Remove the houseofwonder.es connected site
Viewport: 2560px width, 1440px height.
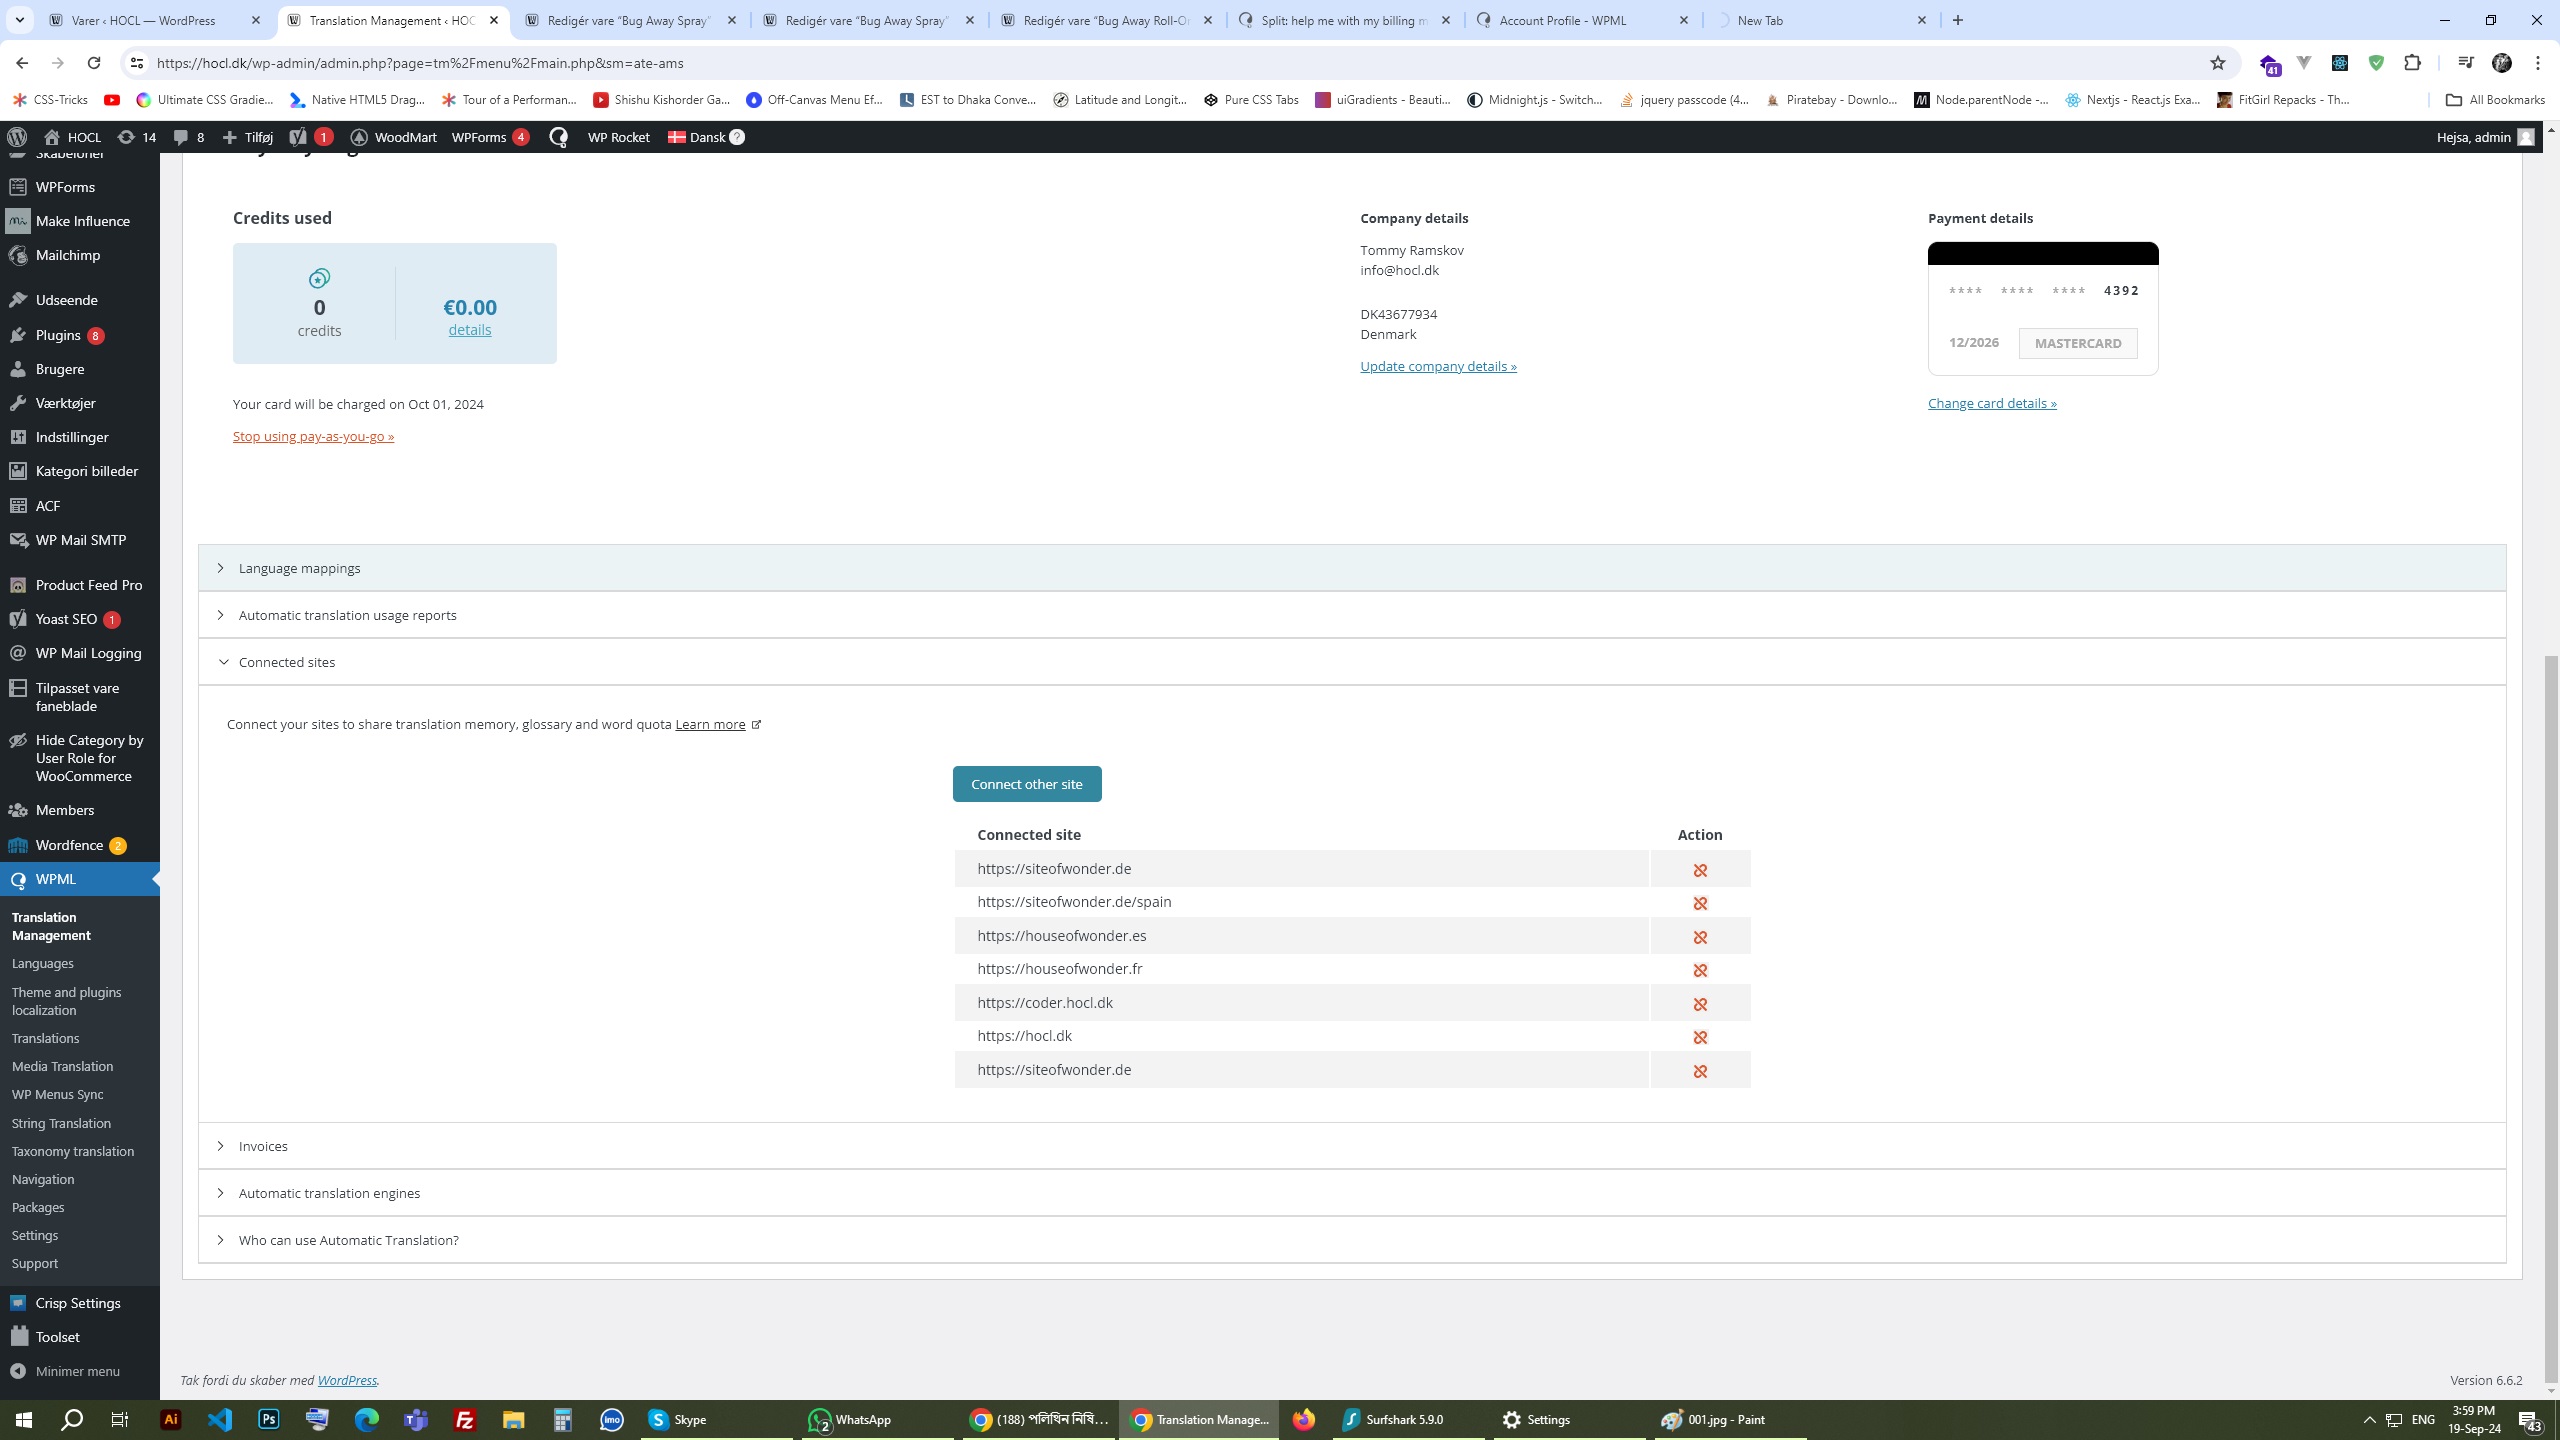click(x=1700, y=937)
